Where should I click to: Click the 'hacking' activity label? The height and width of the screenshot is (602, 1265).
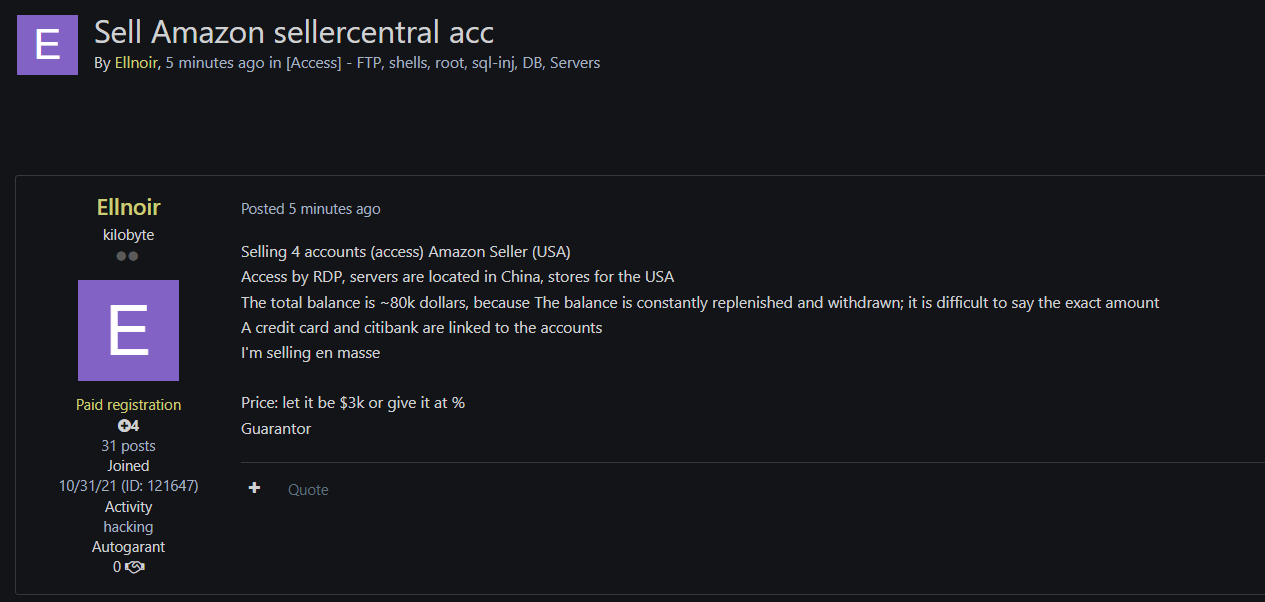[x=128, y=527]
